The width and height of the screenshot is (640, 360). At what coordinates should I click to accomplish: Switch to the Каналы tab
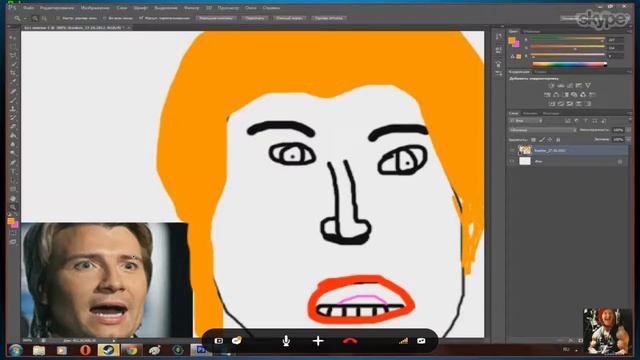pyautogui.click(x=530, y=113)
